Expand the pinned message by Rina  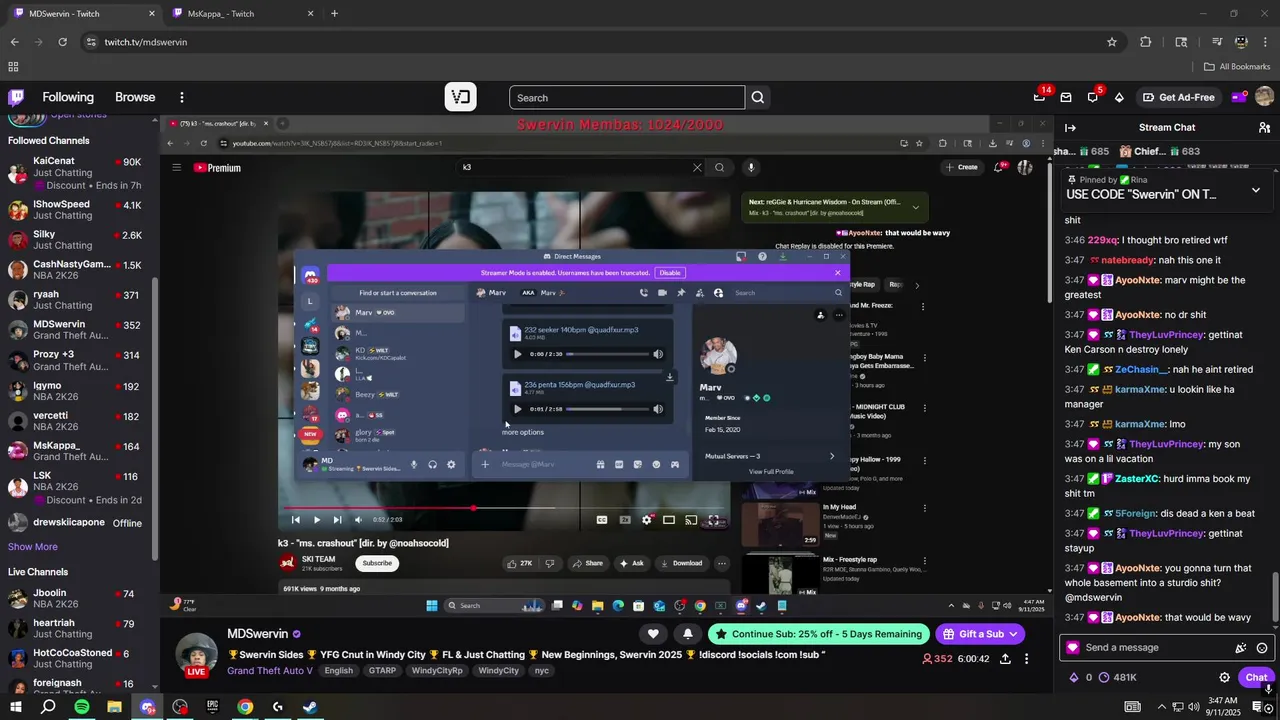click(1256, 190)
